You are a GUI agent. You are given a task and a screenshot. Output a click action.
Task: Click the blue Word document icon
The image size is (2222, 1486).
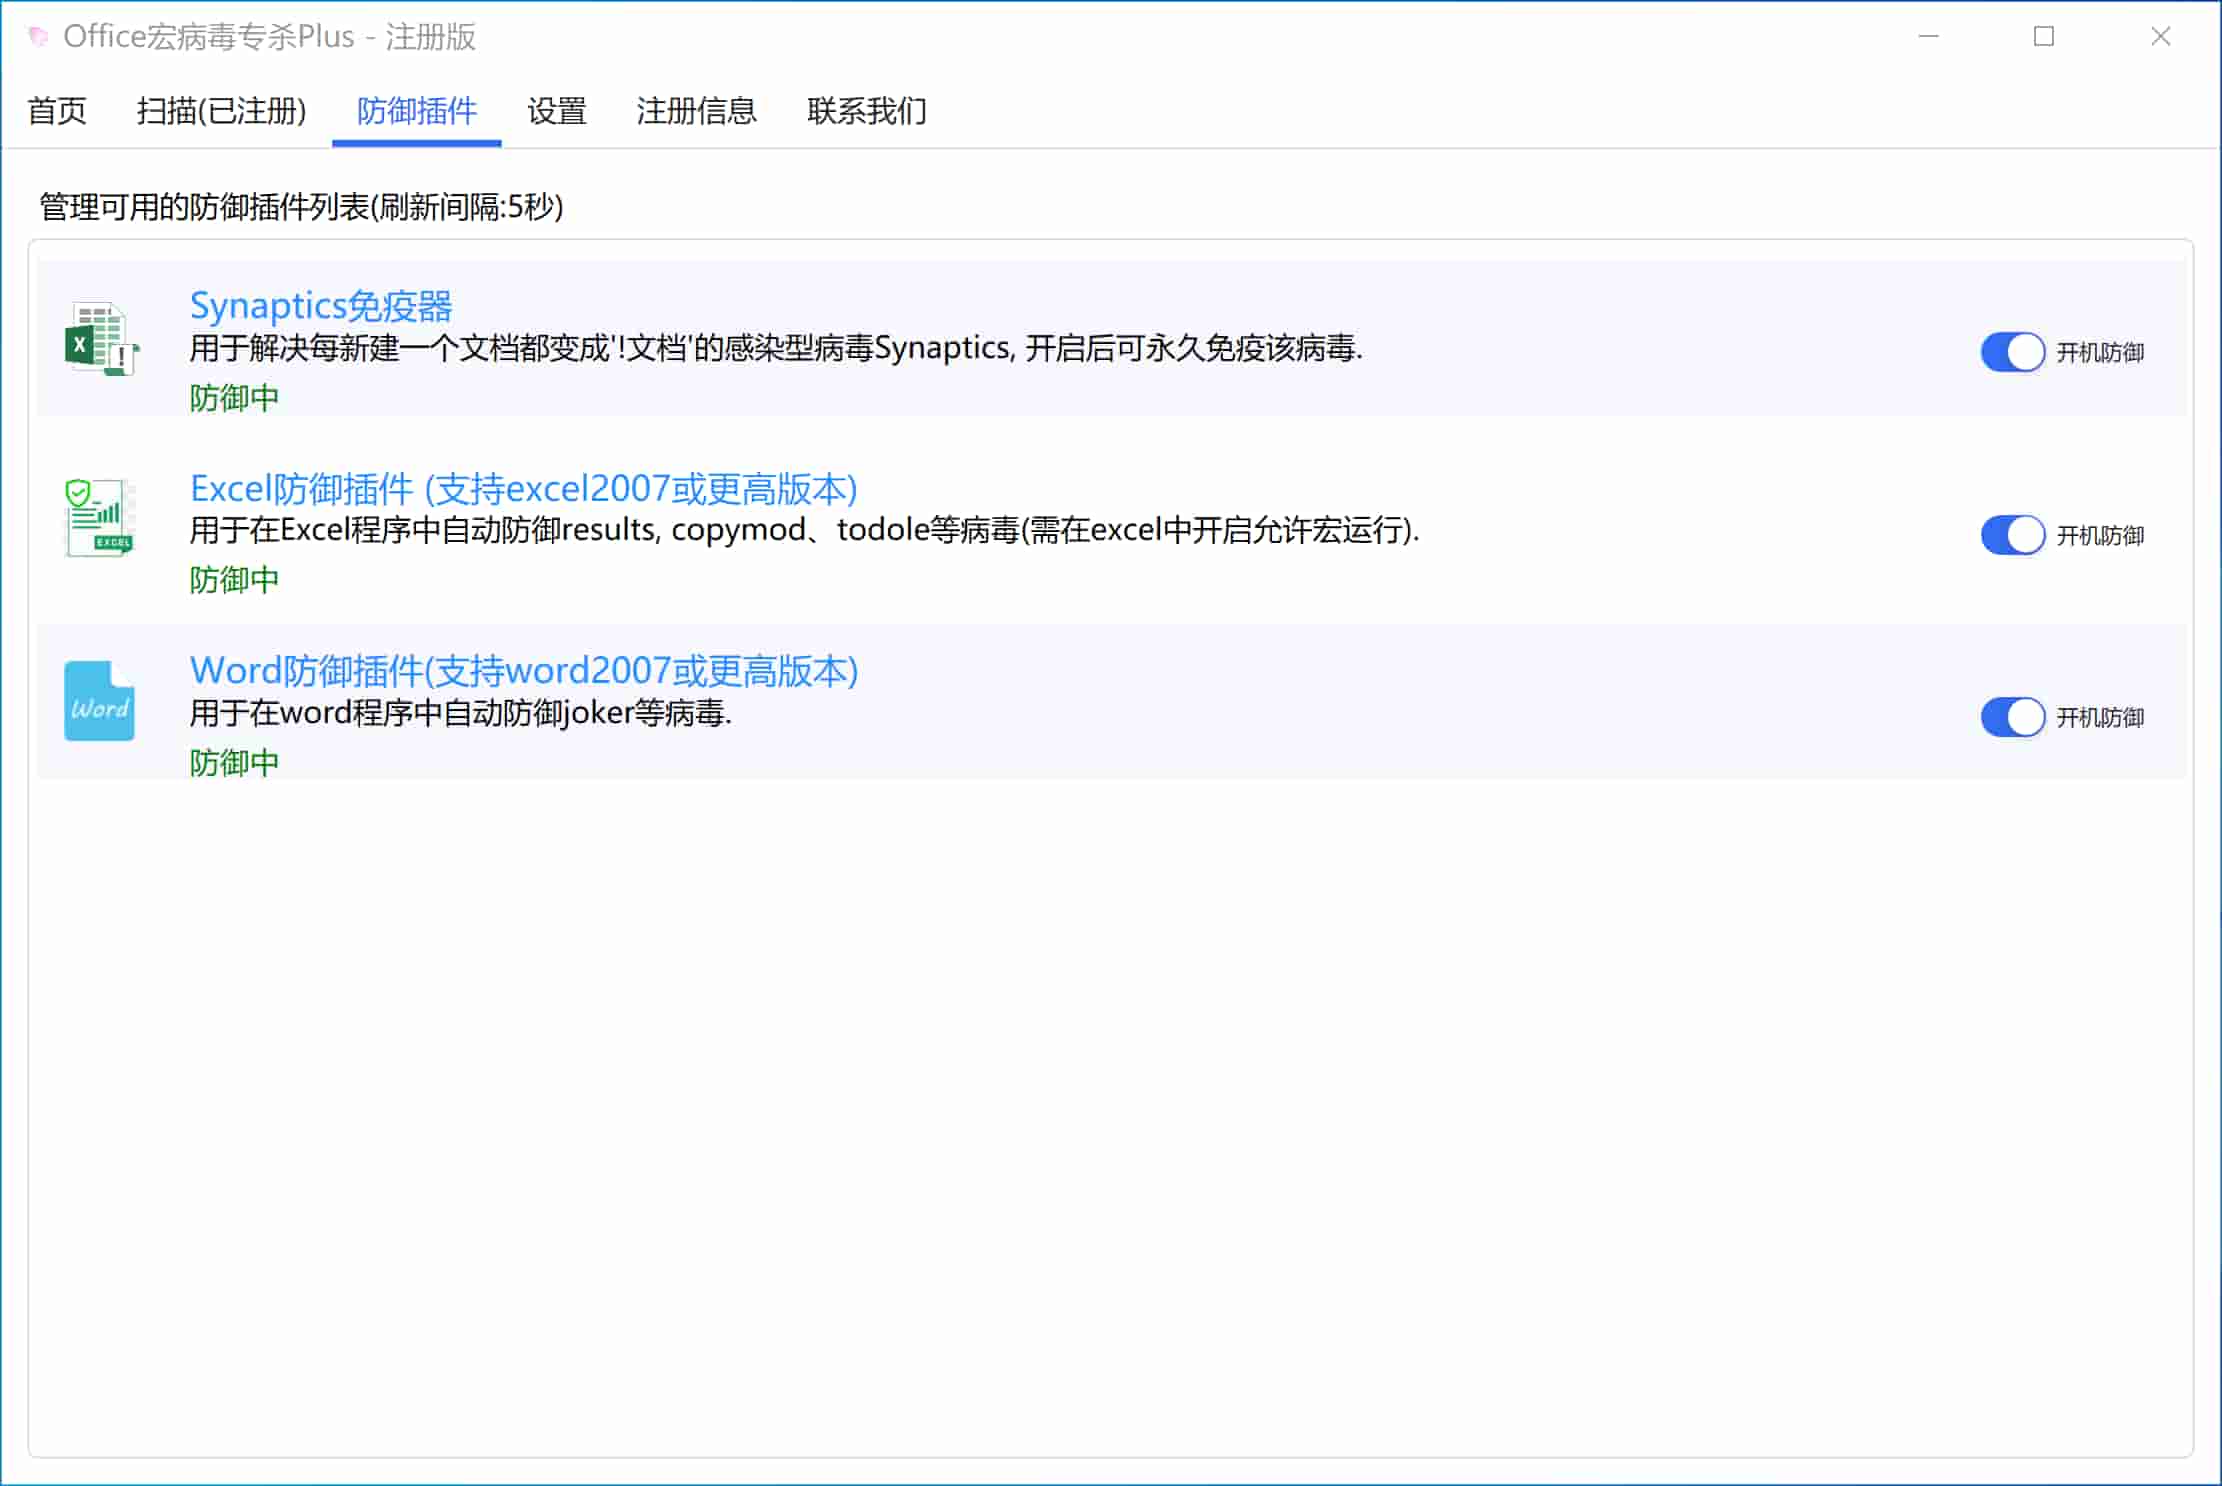pos(99,701)
